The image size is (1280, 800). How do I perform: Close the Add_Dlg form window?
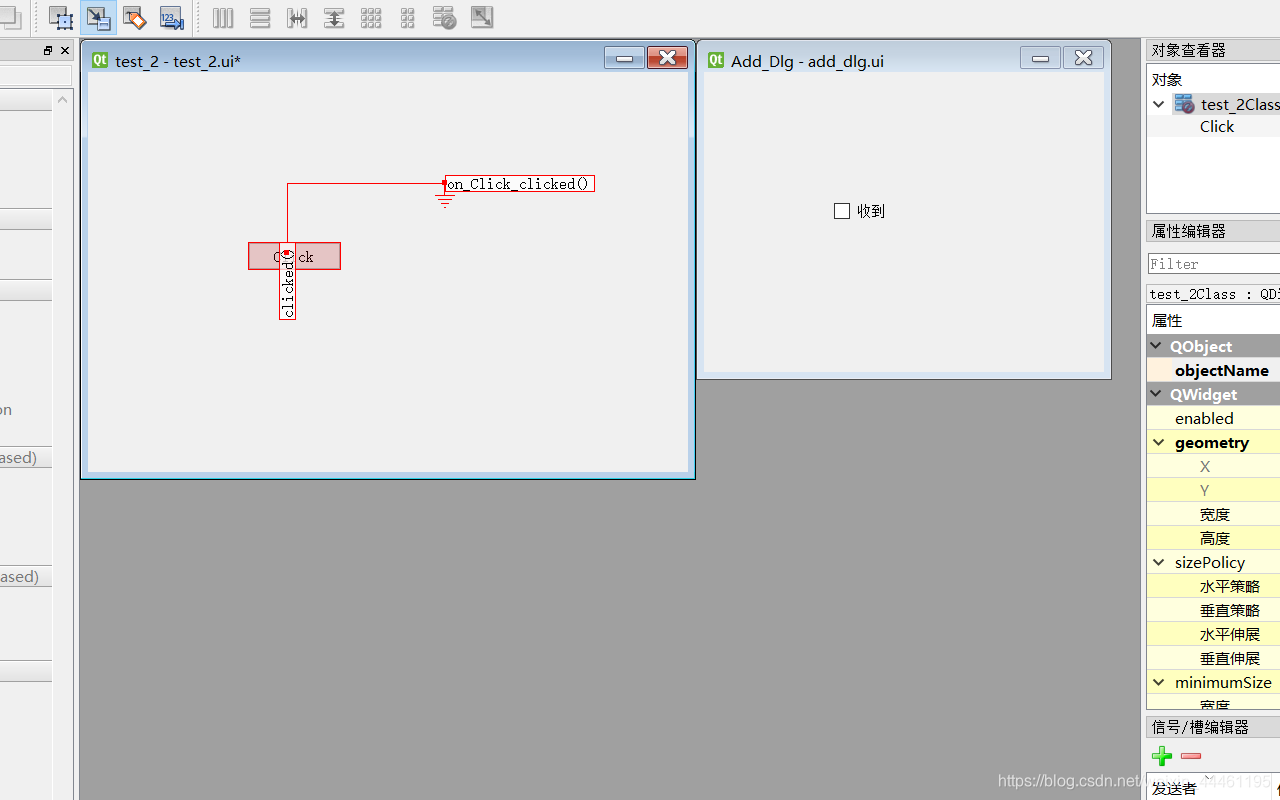point(1083,58)
